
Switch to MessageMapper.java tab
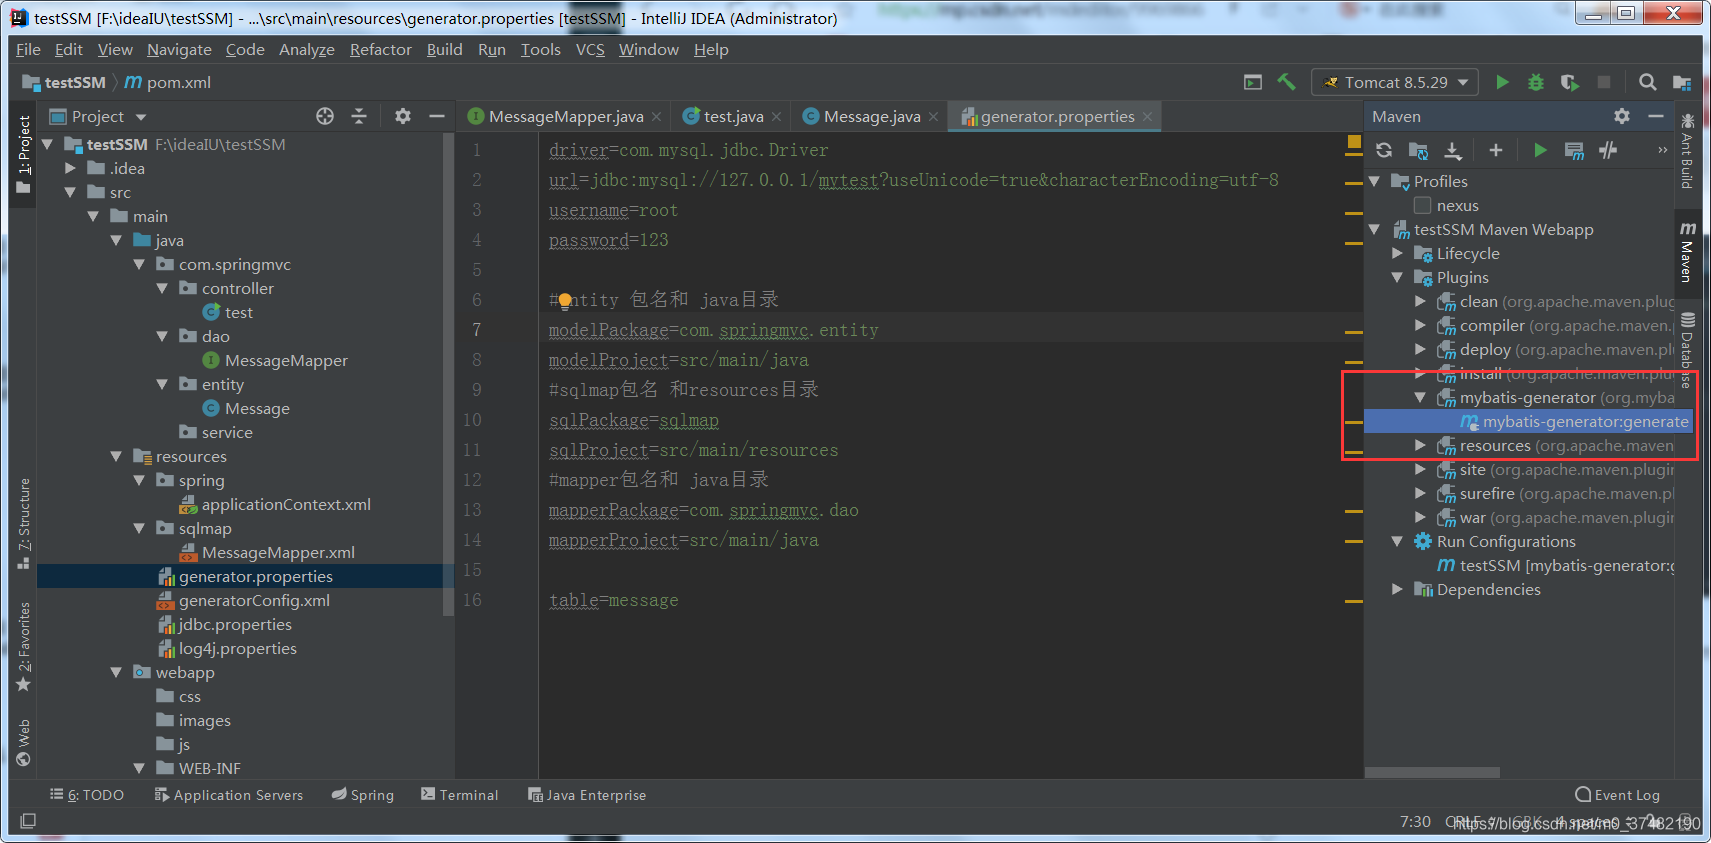[565, 116]
